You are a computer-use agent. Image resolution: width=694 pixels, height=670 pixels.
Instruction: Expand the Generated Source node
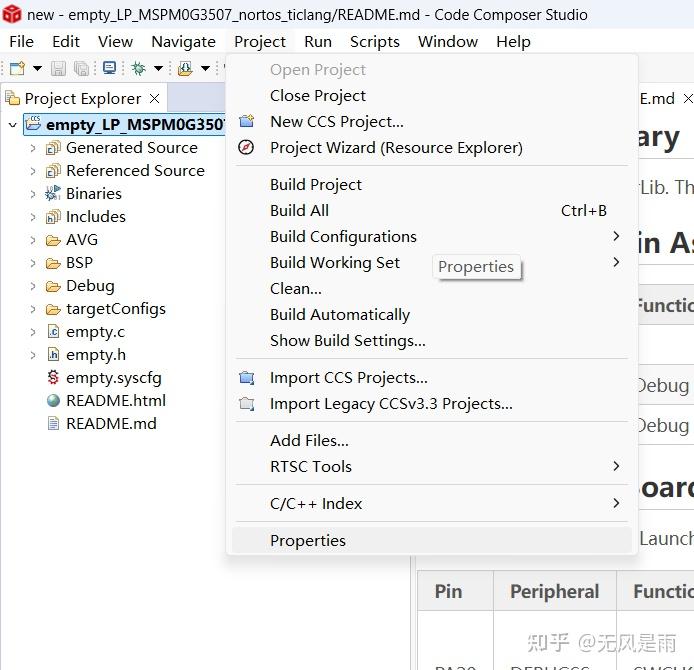[x=33, y=148]
